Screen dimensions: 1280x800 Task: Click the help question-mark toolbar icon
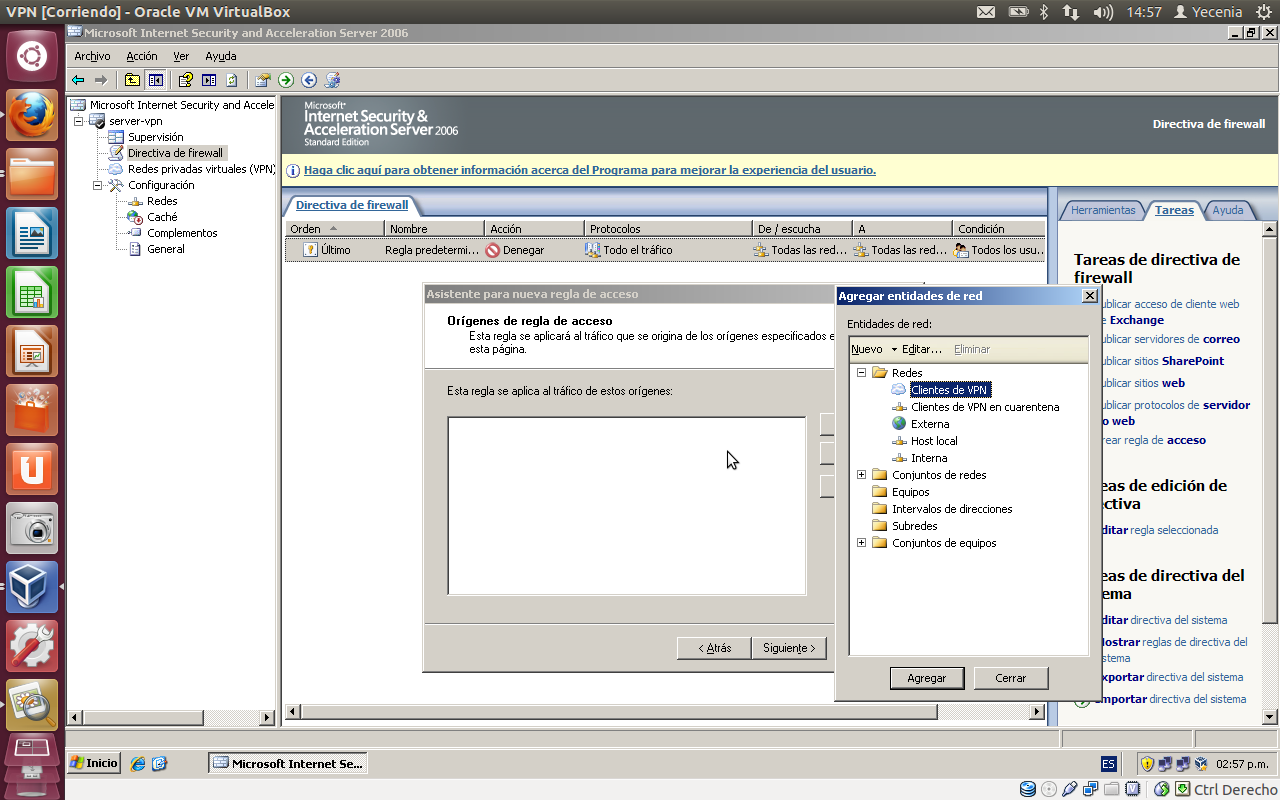click(x=186, y=80)
